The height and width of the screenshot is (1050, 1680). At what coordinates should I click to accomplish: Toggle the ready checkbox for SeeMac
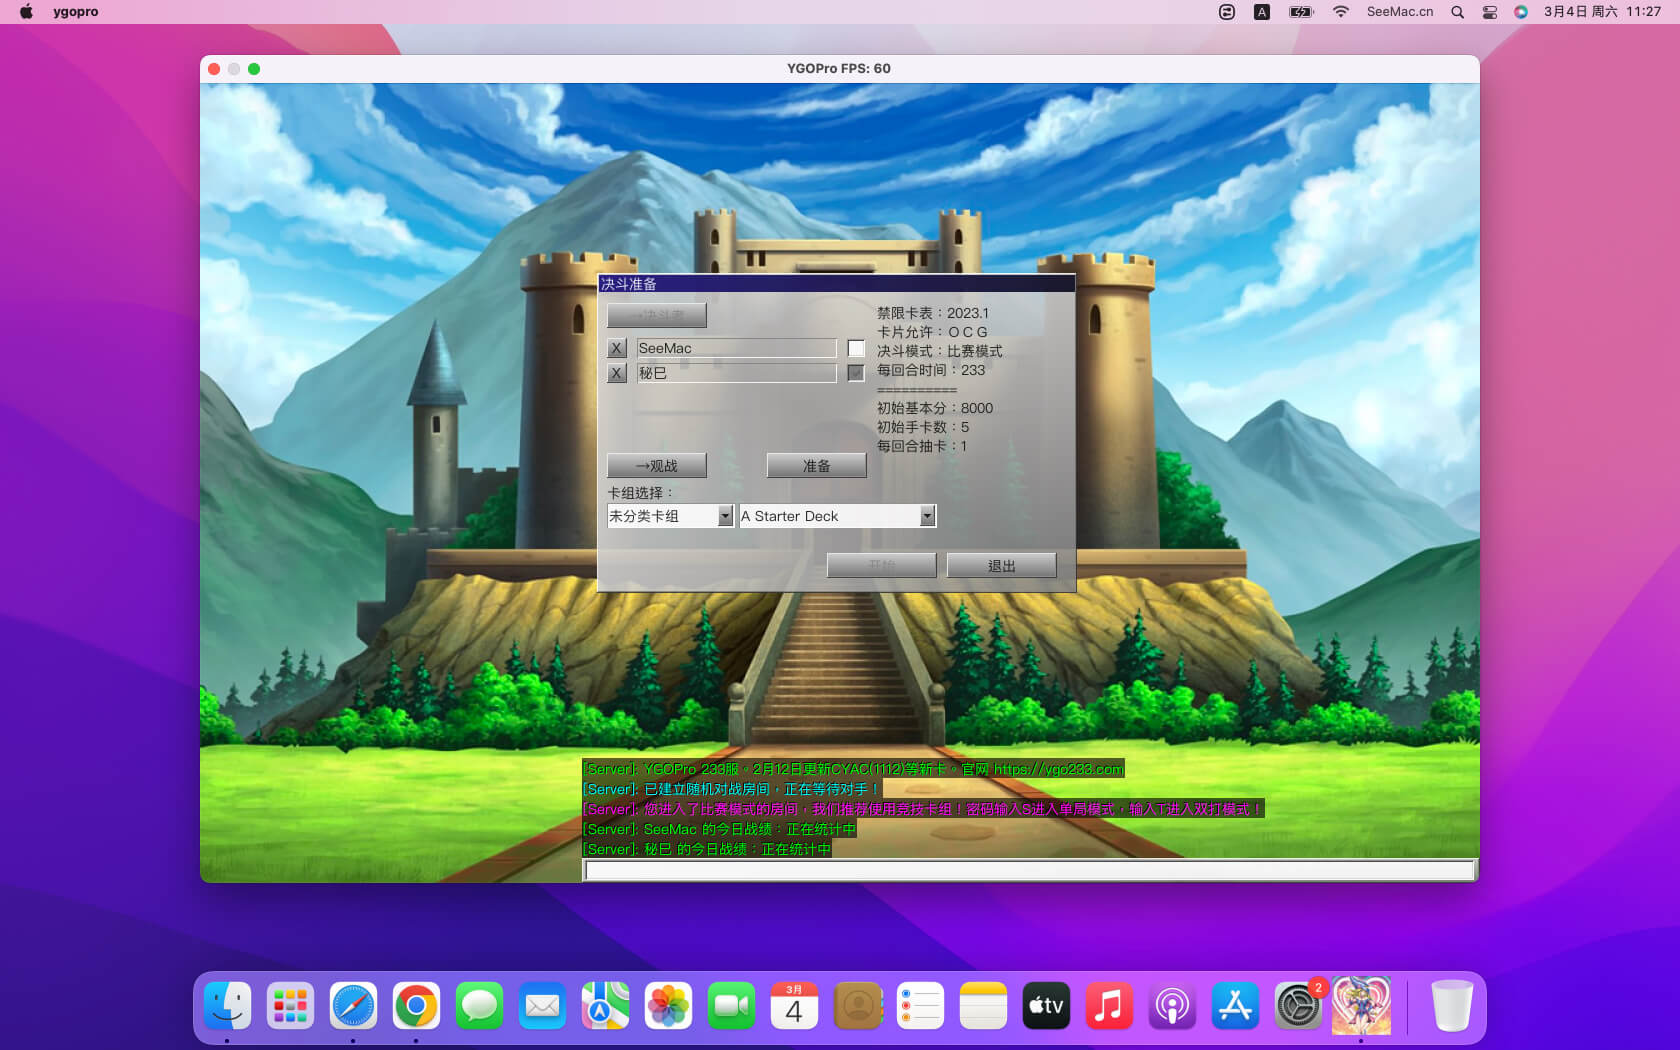pos(856,349)
